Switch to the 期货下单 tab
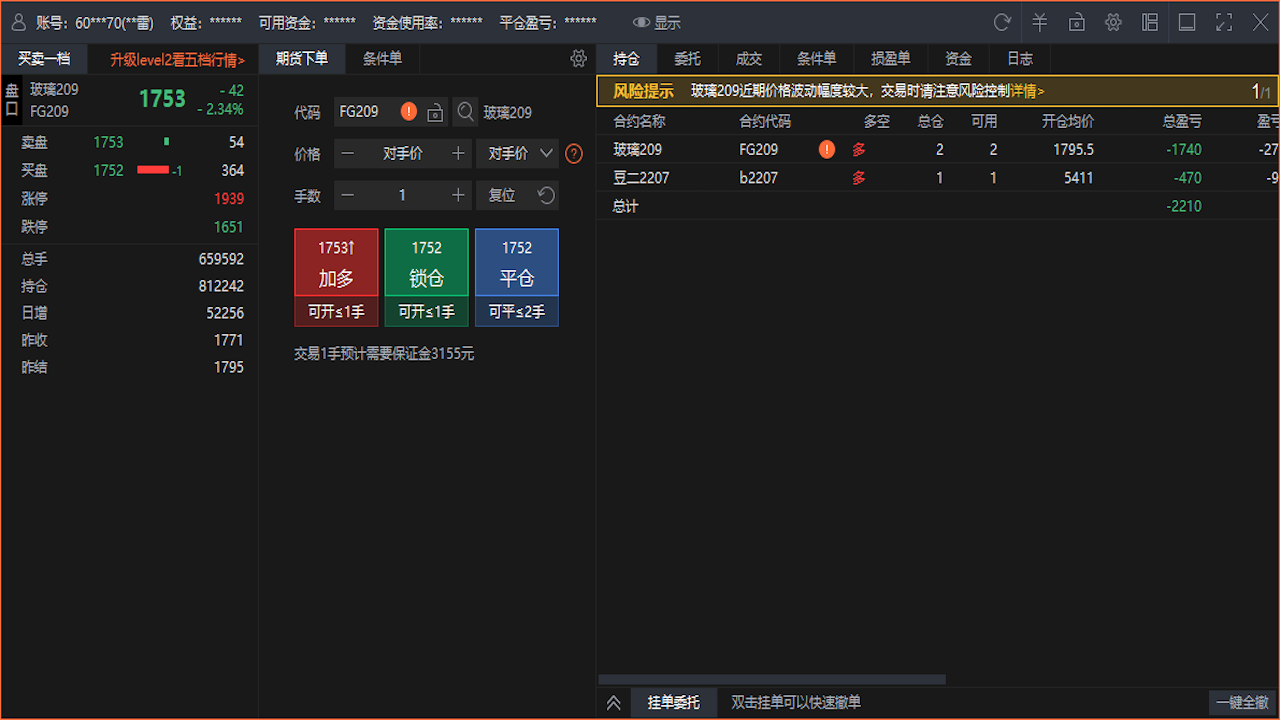Viewport: 1280px width, 720px height. click(x=302, y=59)
